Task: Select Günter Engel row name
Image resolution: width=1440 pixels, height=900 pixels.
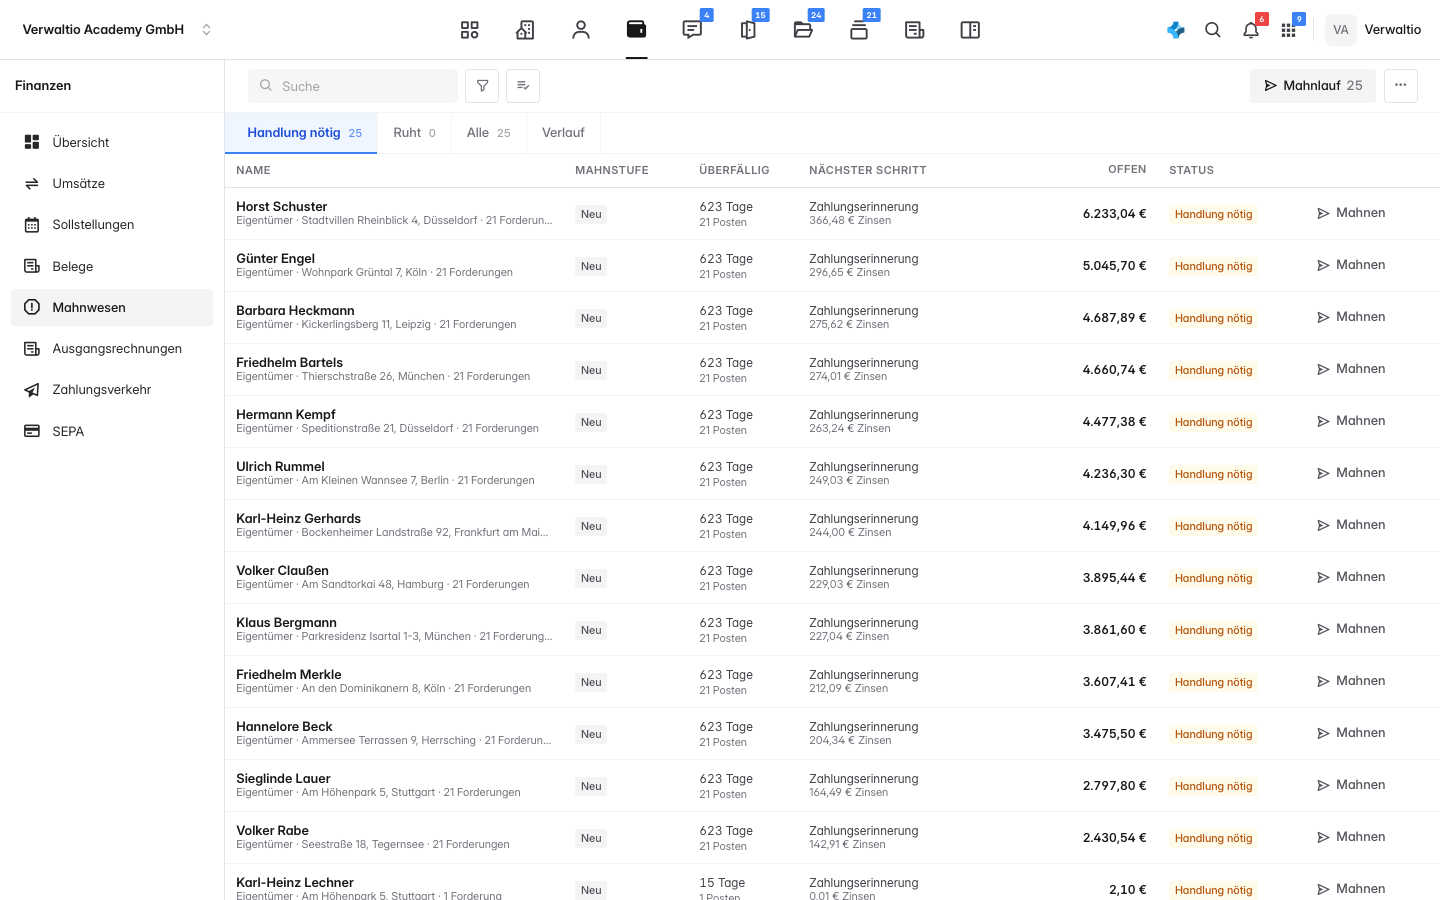Action: tap(275, 259)
